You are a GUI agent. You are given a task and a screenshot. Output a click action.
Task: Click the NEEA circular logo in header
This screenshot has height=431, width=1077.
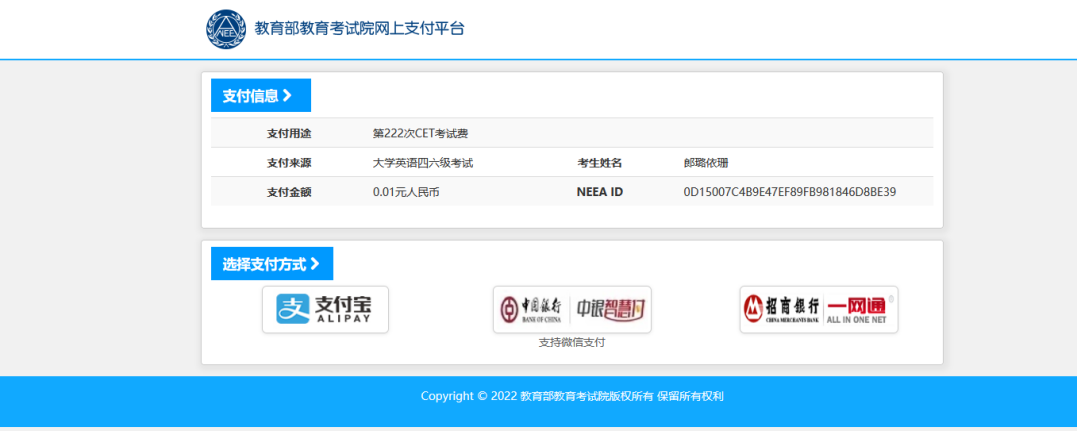[226, 29]
